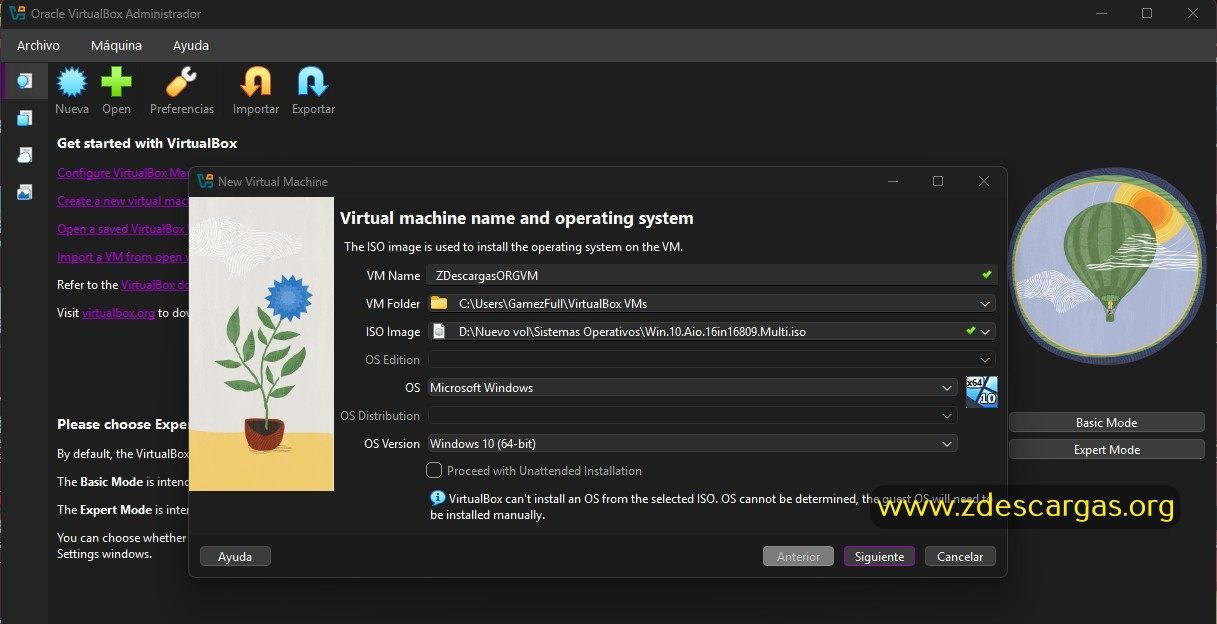The width and height of the screenshot is (1217, 624).
Task: Follow the Create a new virtual machine link
Action: pyautogui.click(x=123, y=201)
